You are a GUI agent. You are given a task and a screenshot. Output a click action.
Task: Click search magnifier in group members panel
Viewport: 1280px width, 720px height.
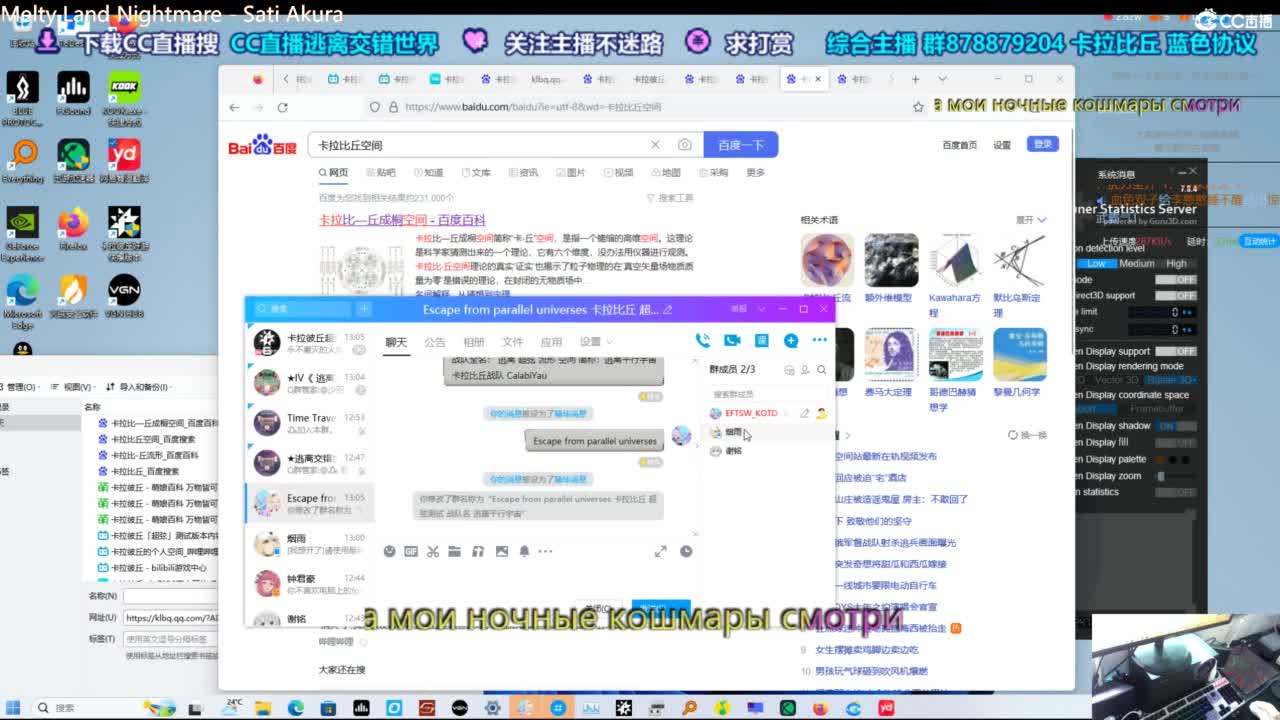pyautogui.click(x=822, y=370)
